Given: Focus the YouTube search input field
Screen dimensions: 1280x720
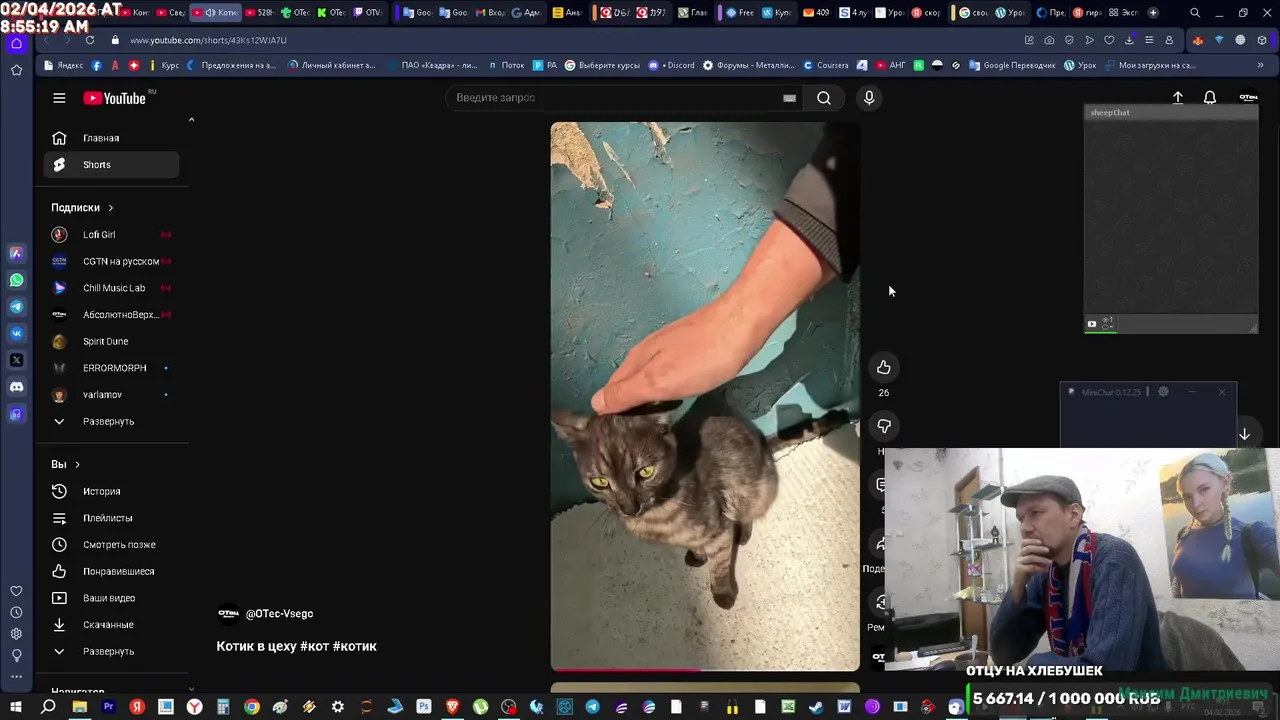Looking at the screenshot, I should coord(615,98).
